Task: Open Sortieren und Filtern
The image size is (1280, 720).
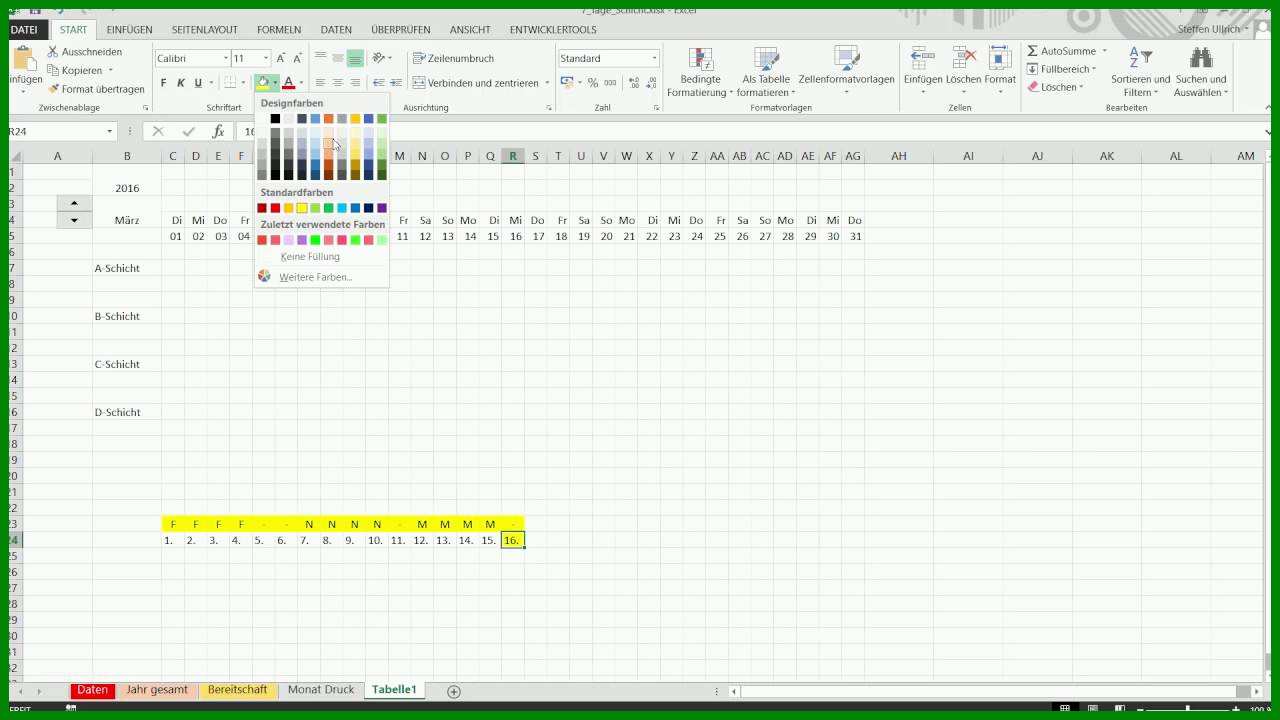Action: 1140,72
